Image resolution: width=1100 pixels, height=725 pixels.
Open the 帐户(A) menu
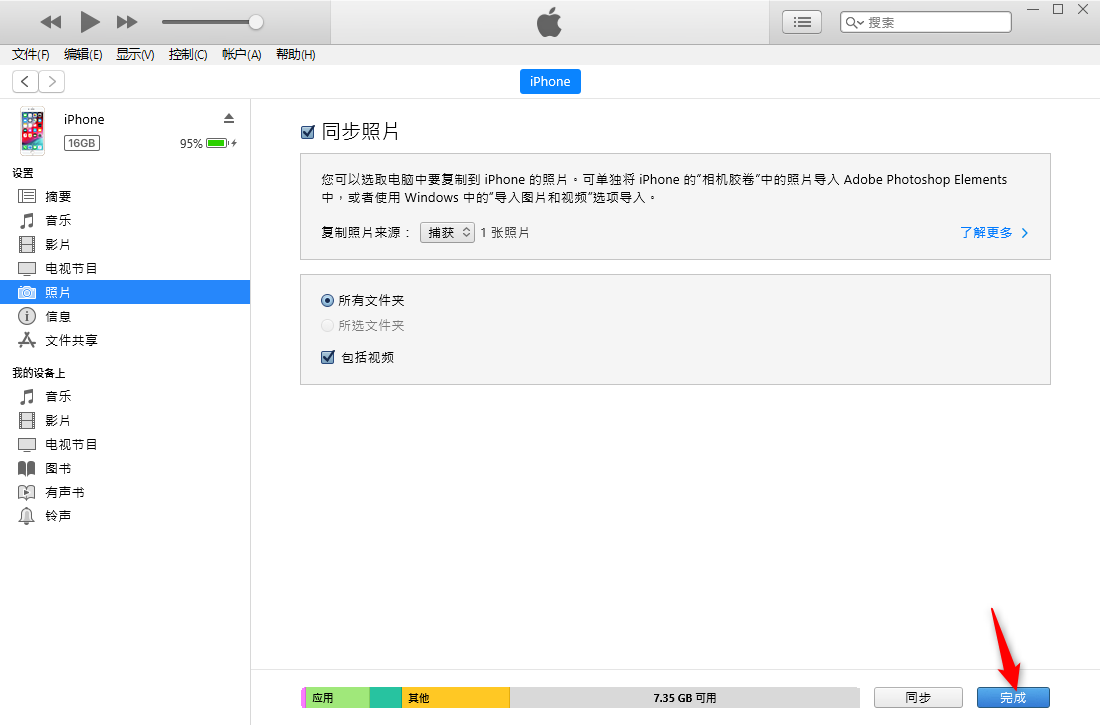tap(241, 55)
